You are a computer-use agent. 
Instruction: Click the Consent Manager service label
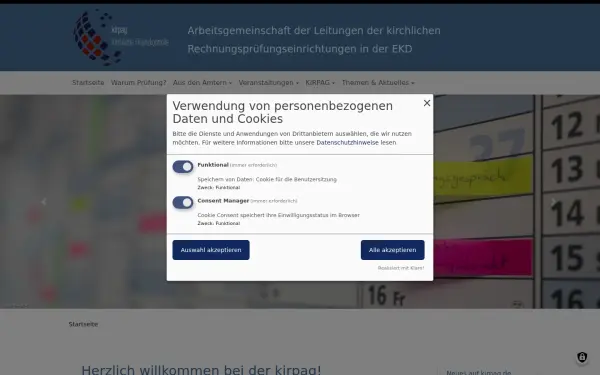[223, 201]
